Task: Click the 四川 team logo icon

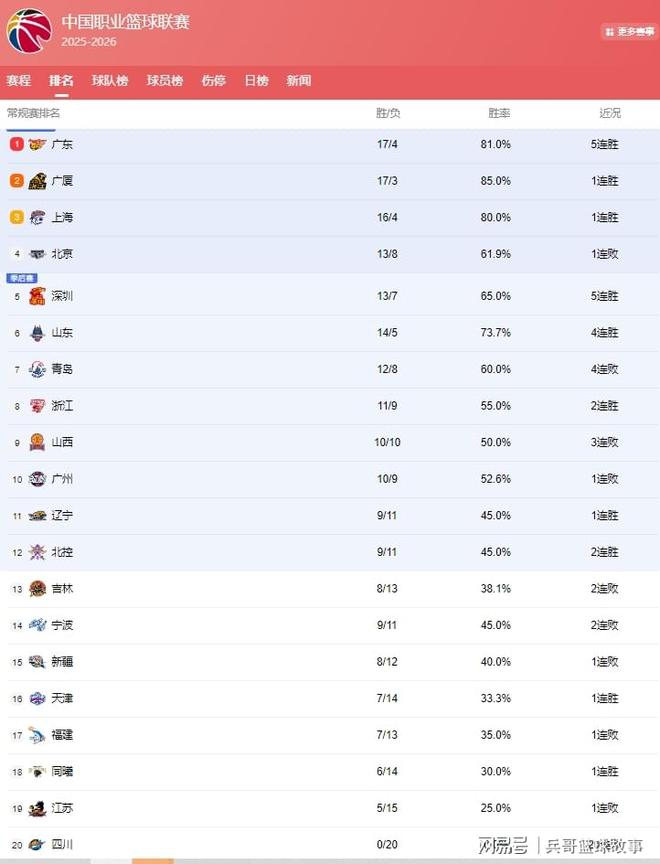Action: pos(37,845)
